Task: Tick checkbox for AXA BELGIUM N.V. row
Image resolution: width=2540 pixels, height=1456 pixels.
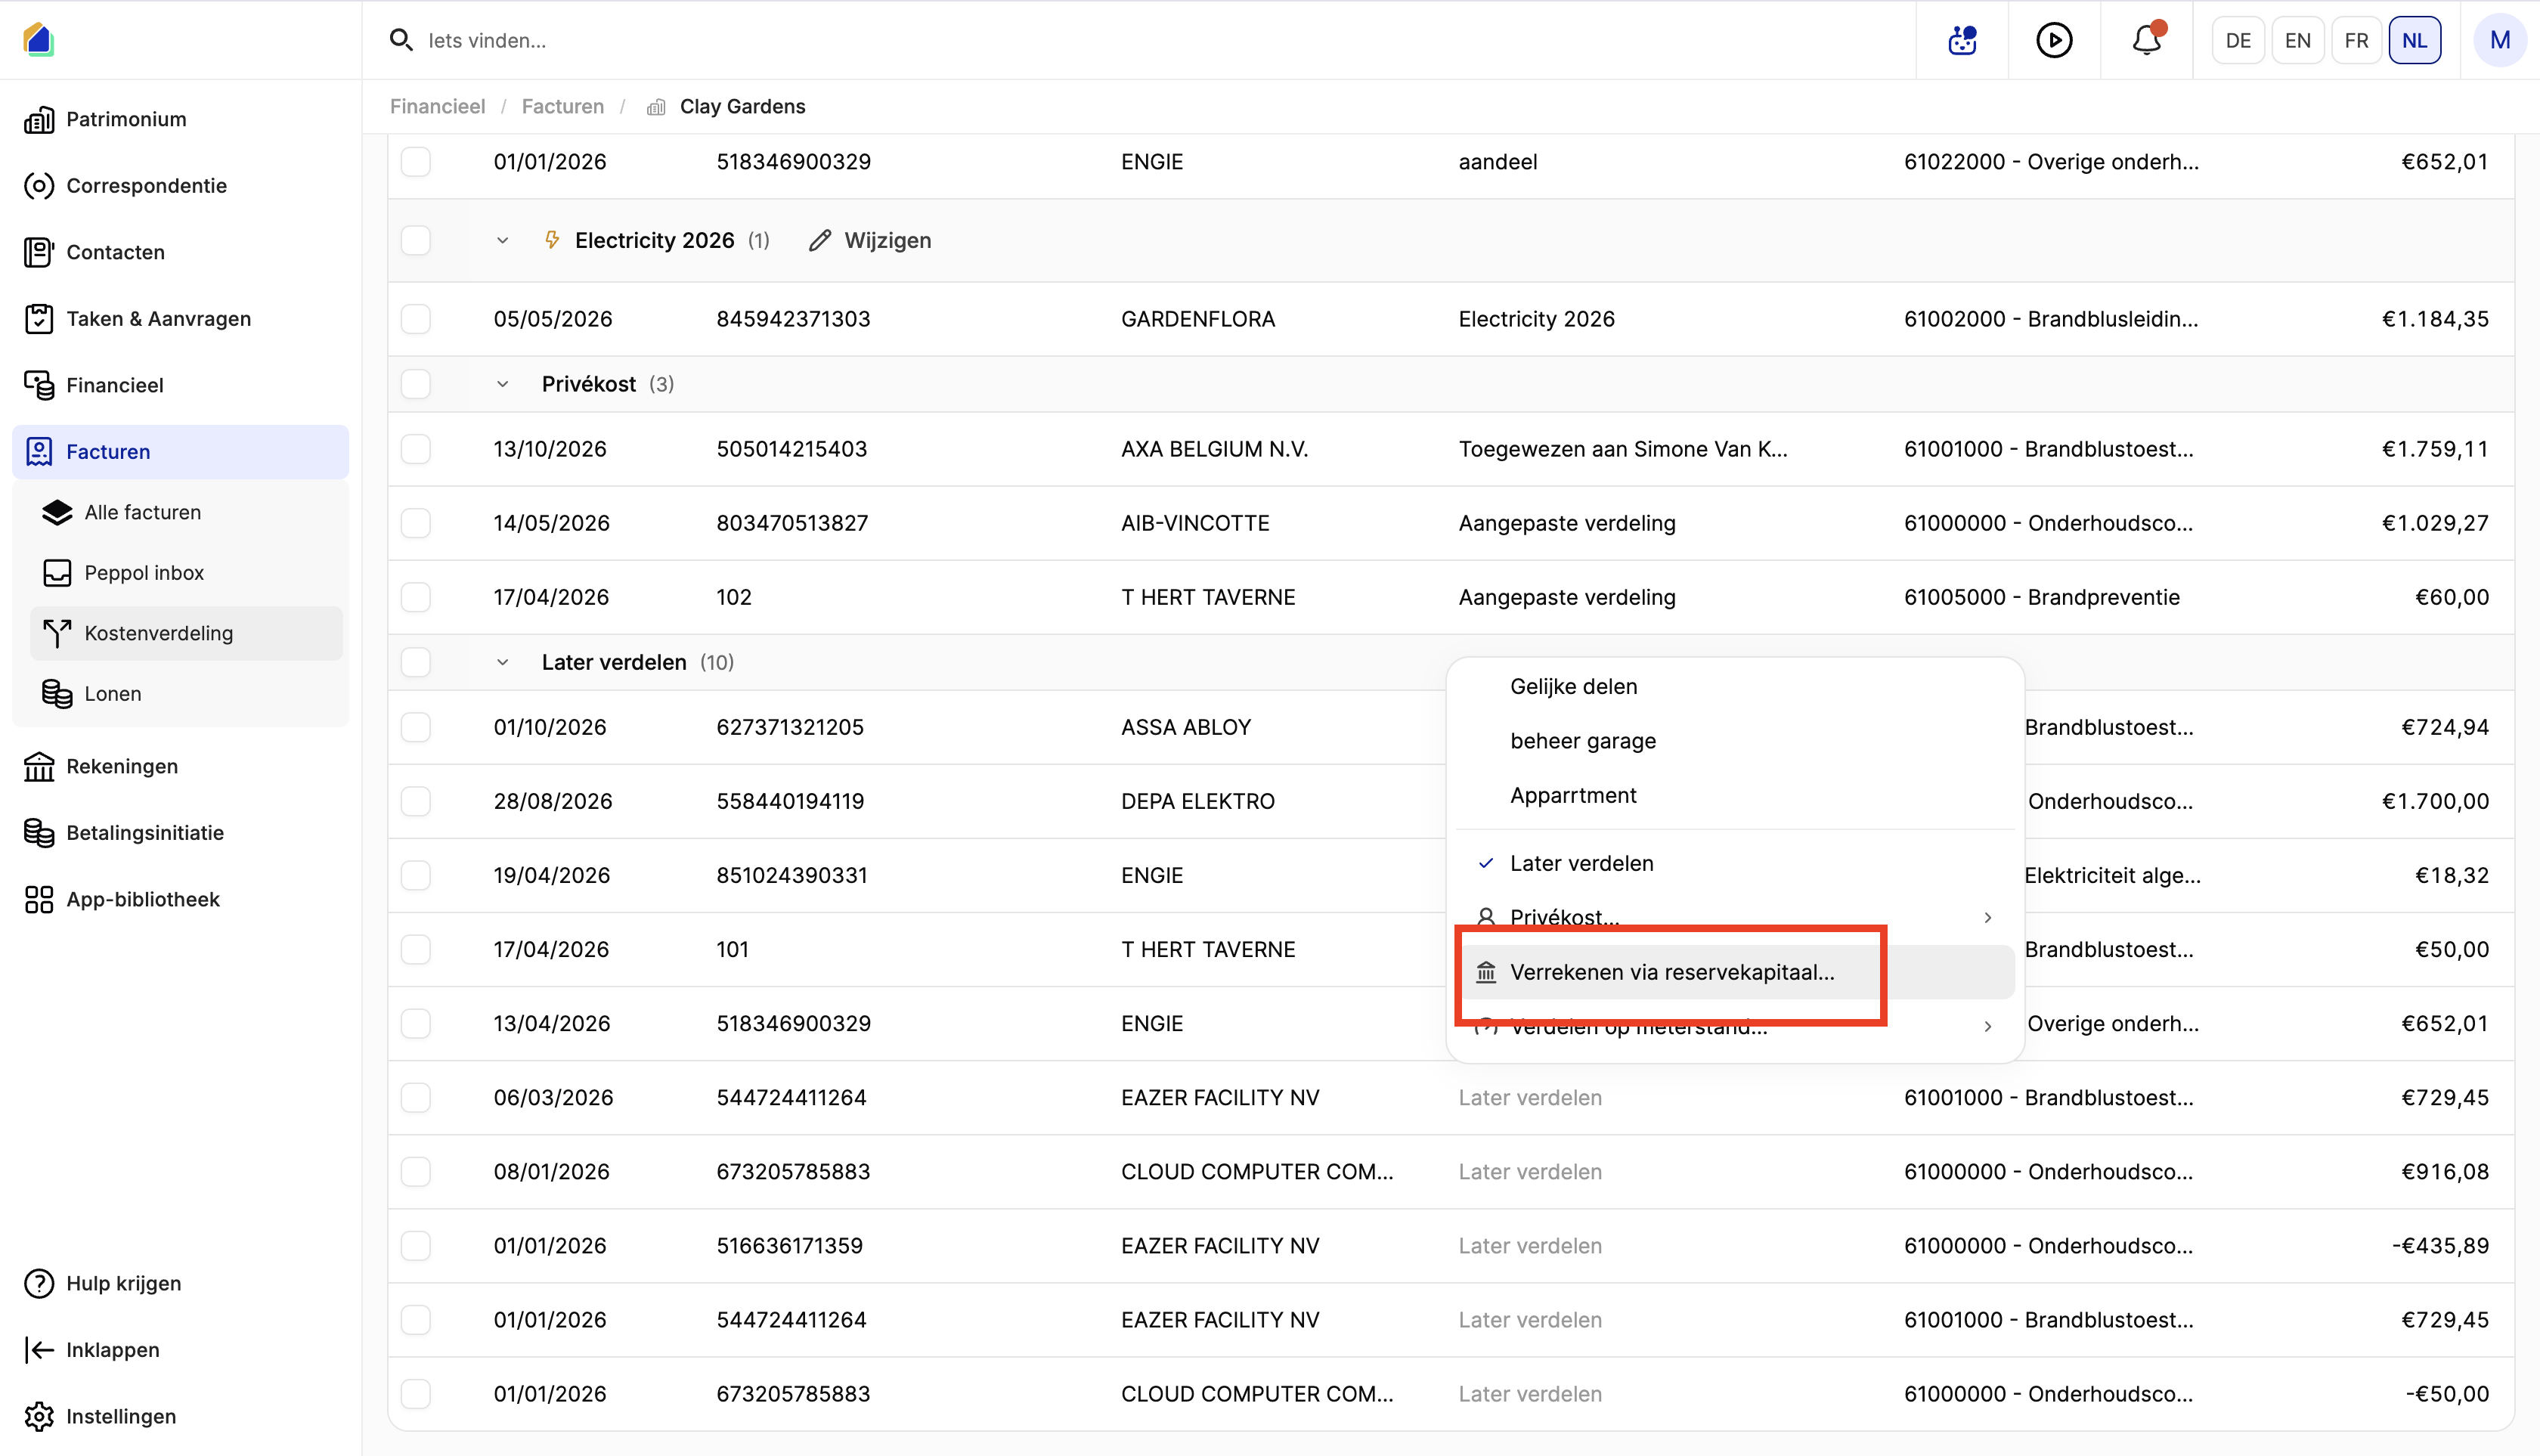Action: [416, 449]
